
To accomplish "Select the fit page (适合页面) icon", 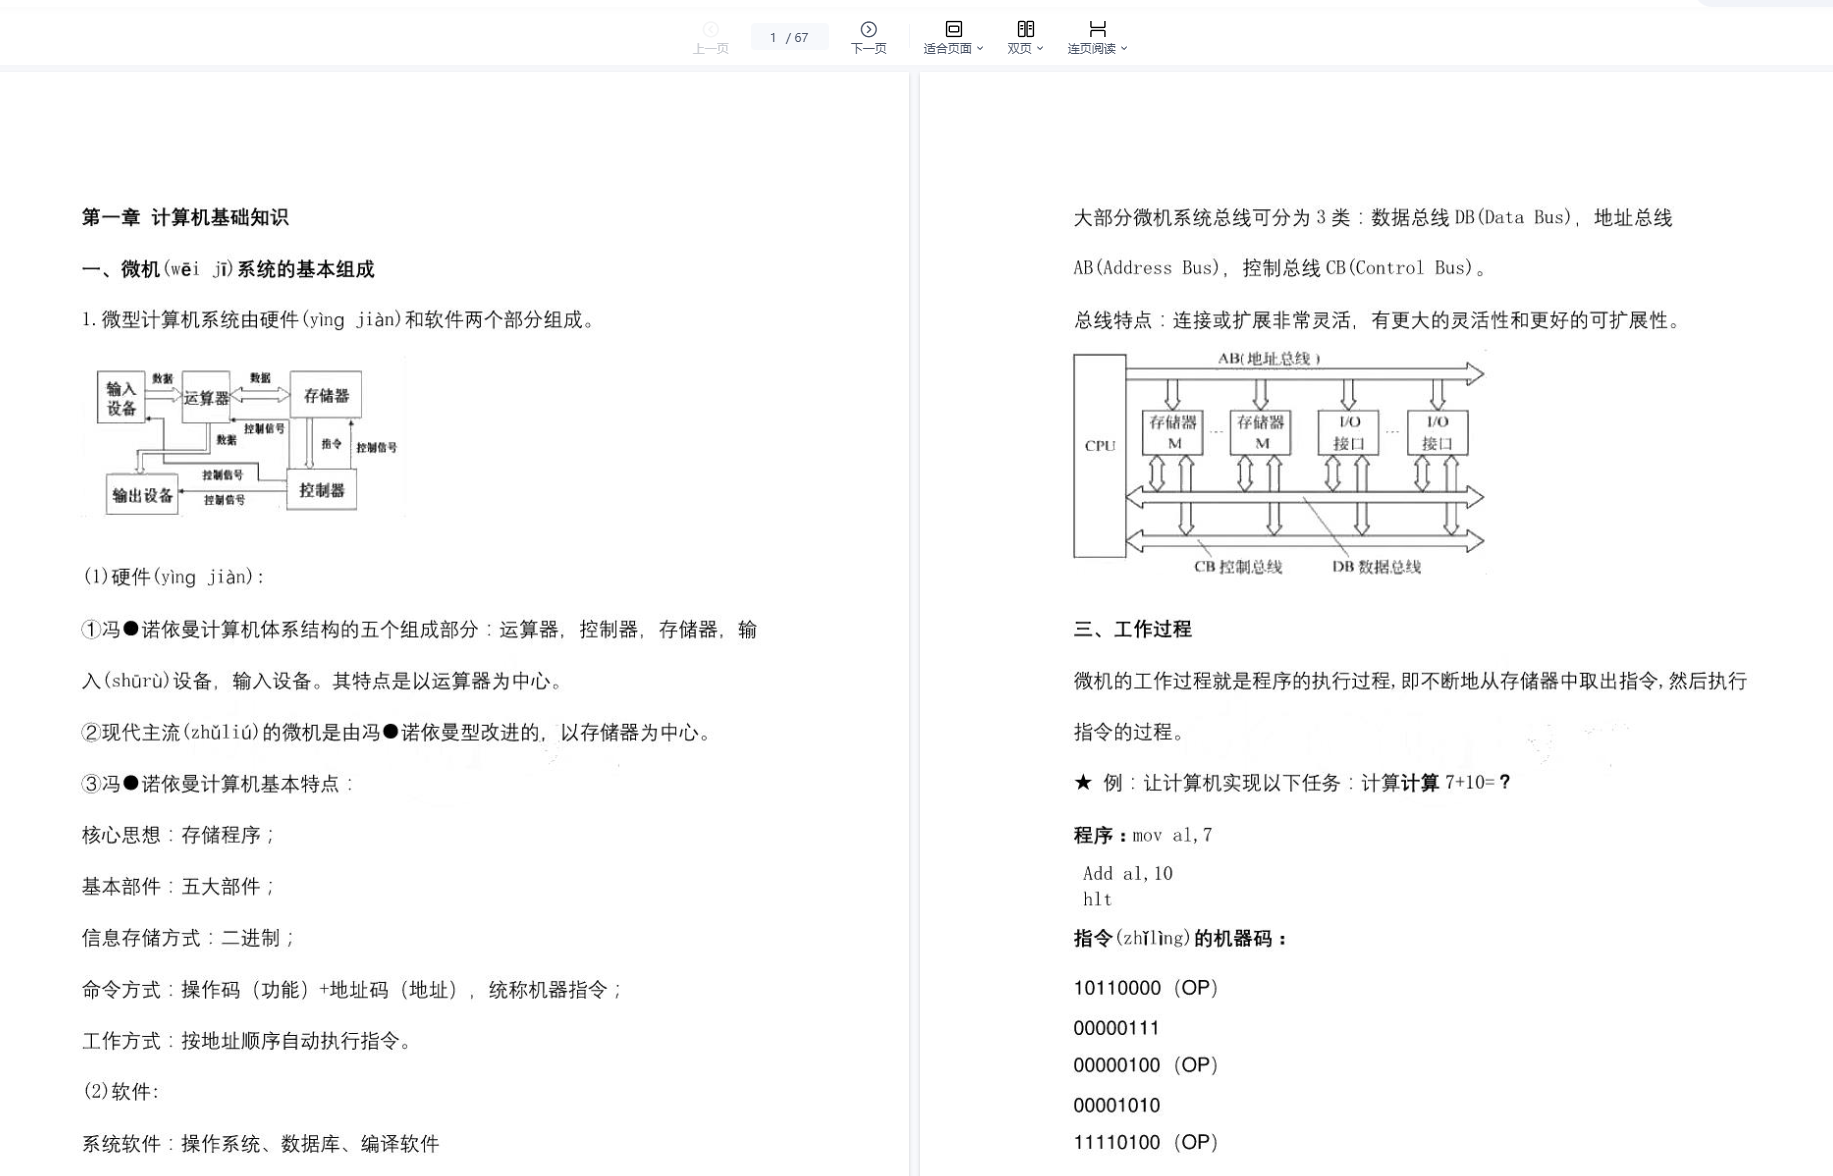I will click(953, 29).
